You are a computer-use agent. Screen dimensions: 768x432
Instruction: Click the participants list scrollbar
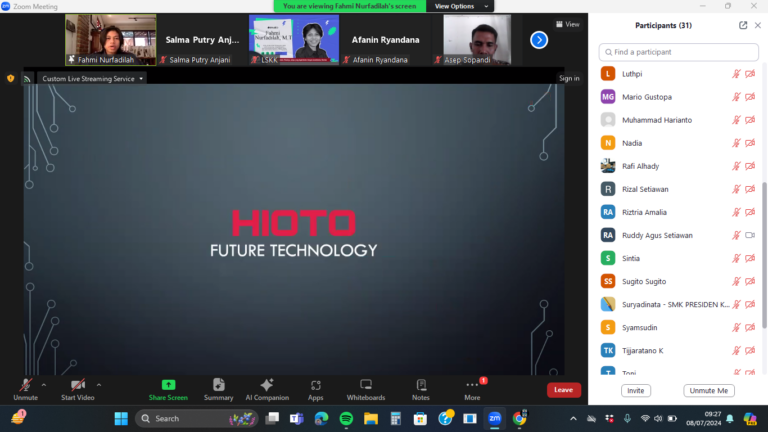764,255
